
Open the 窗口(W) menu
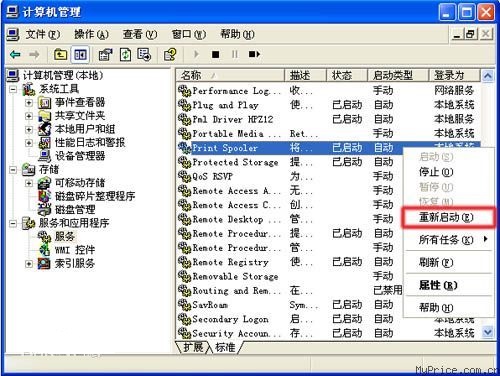point(189,34)
